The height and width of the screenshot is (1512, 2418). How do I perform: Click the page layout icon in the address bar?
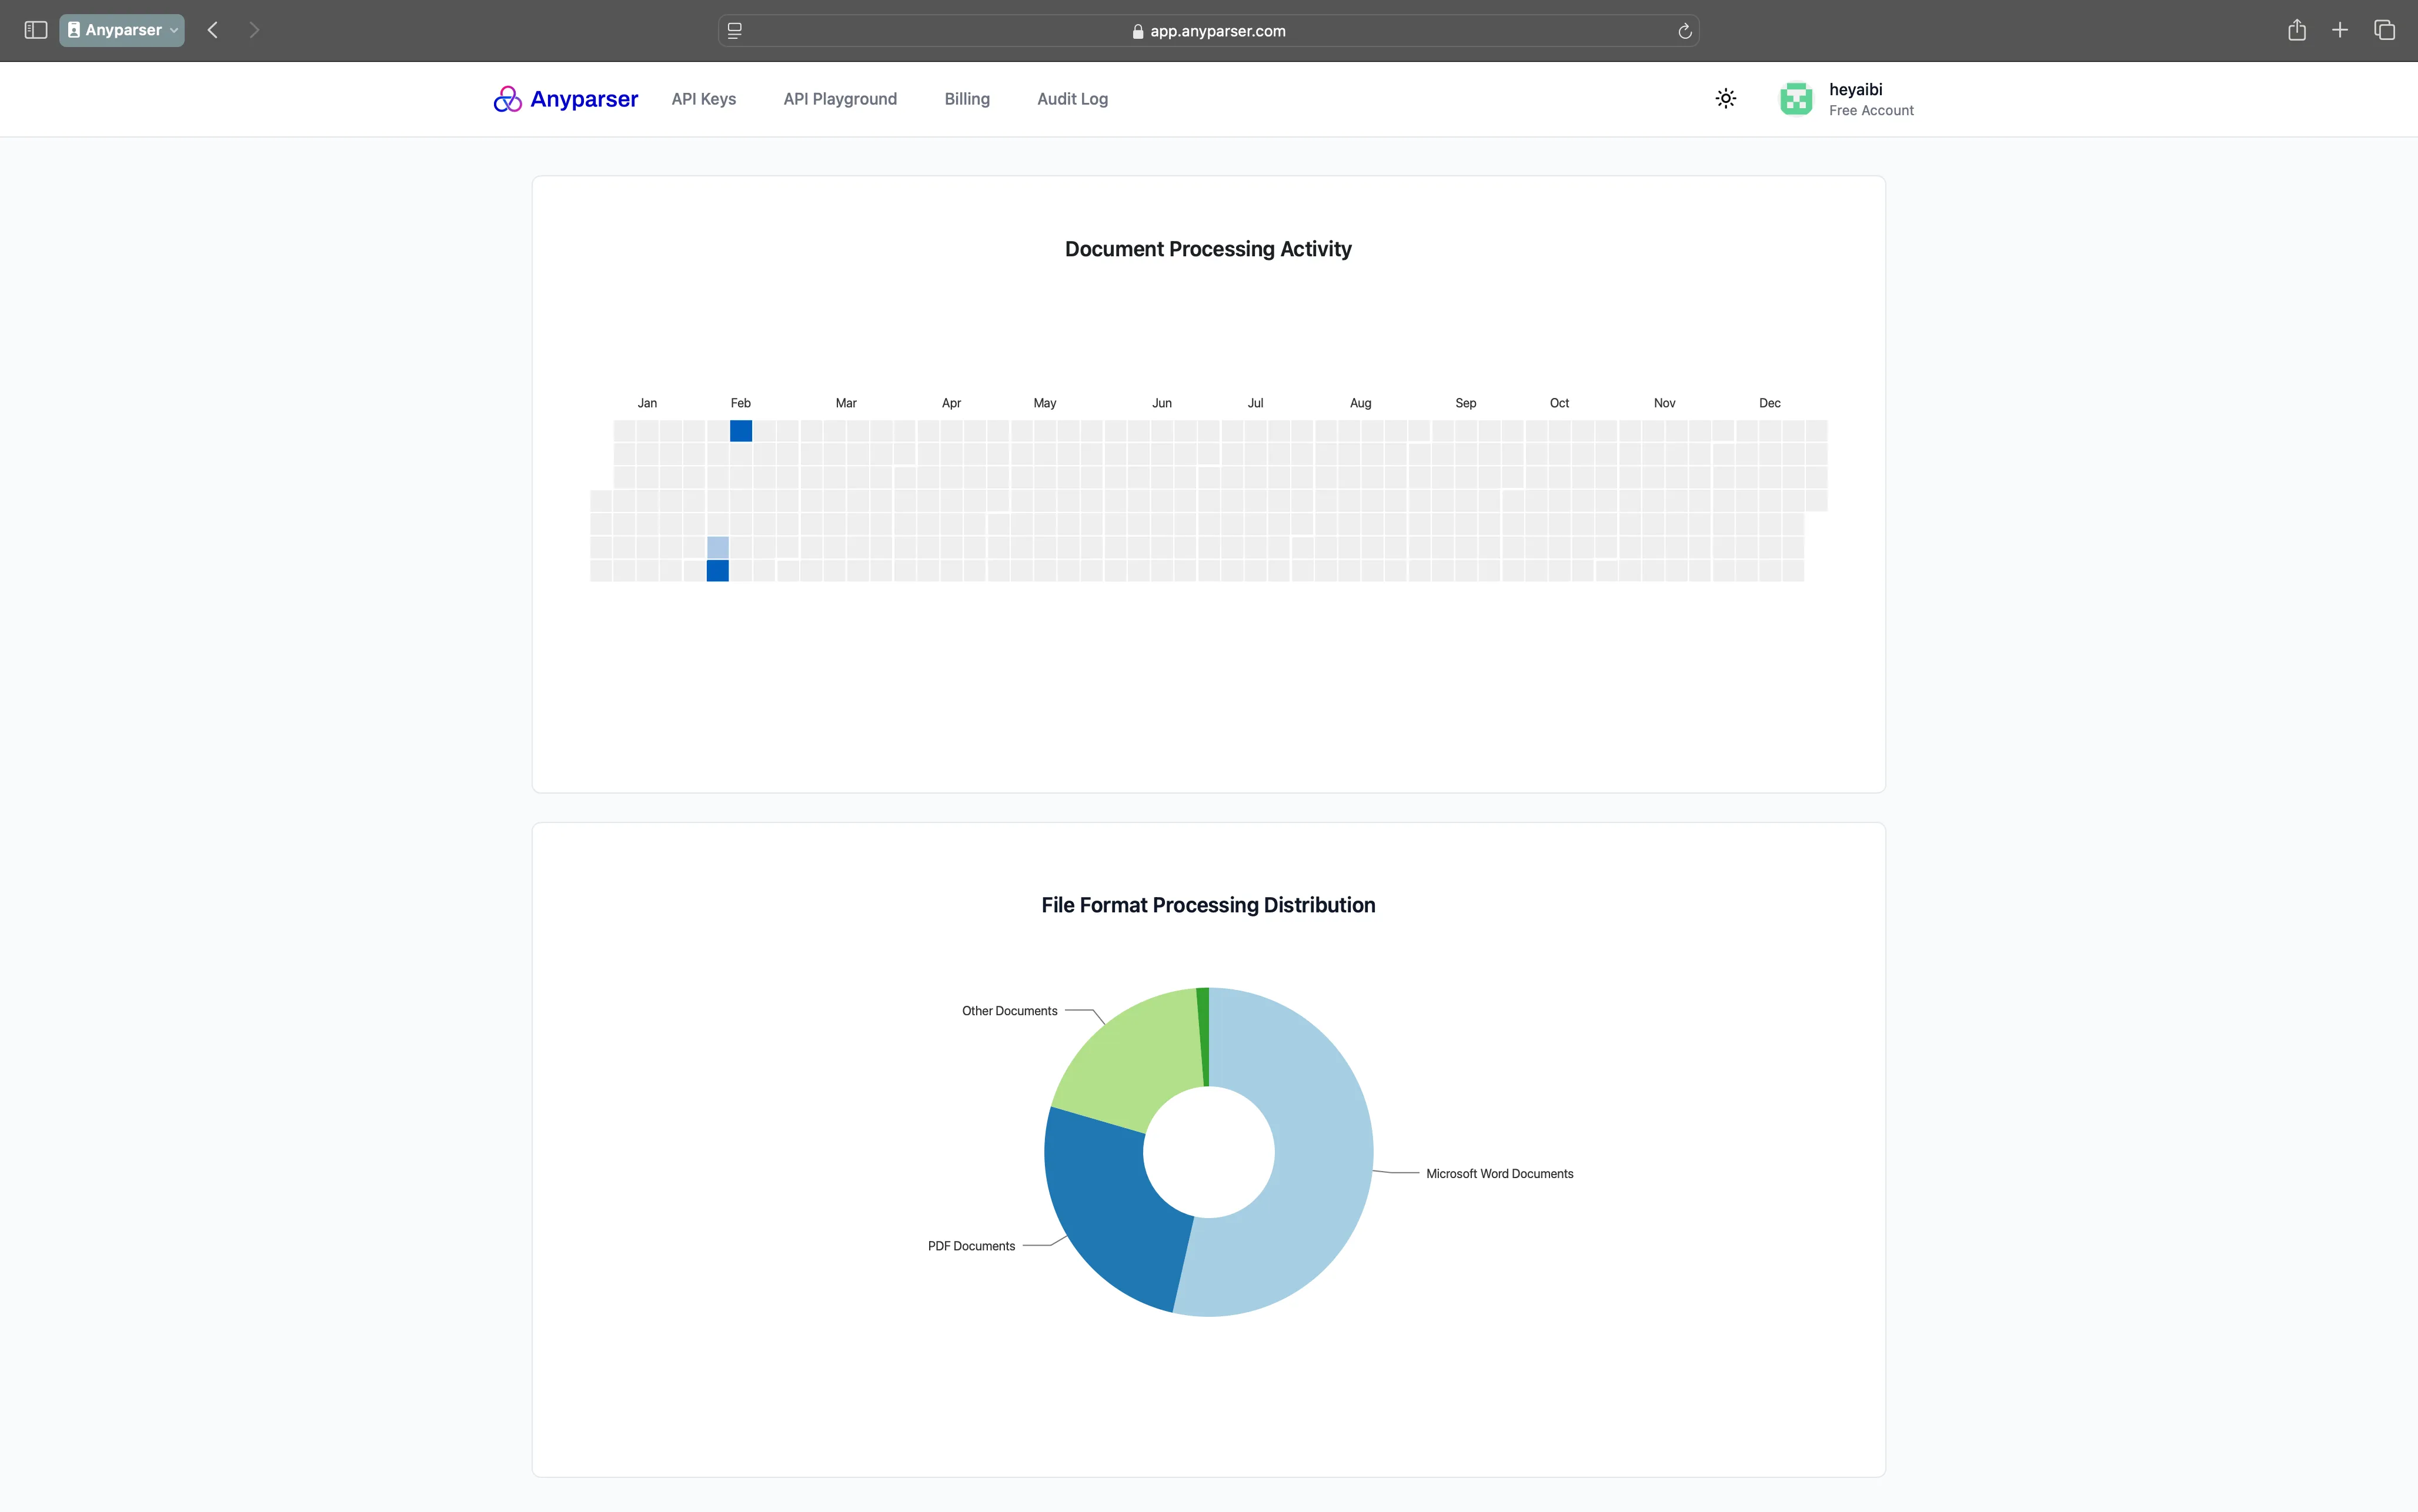pos(735,31)
